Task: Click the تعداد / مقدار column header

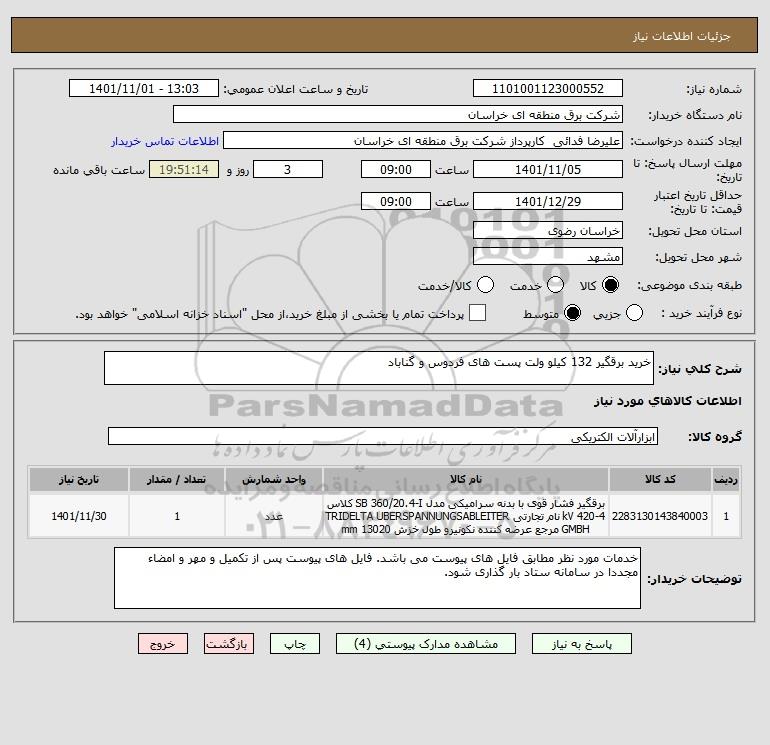Action: click(177, 479)
